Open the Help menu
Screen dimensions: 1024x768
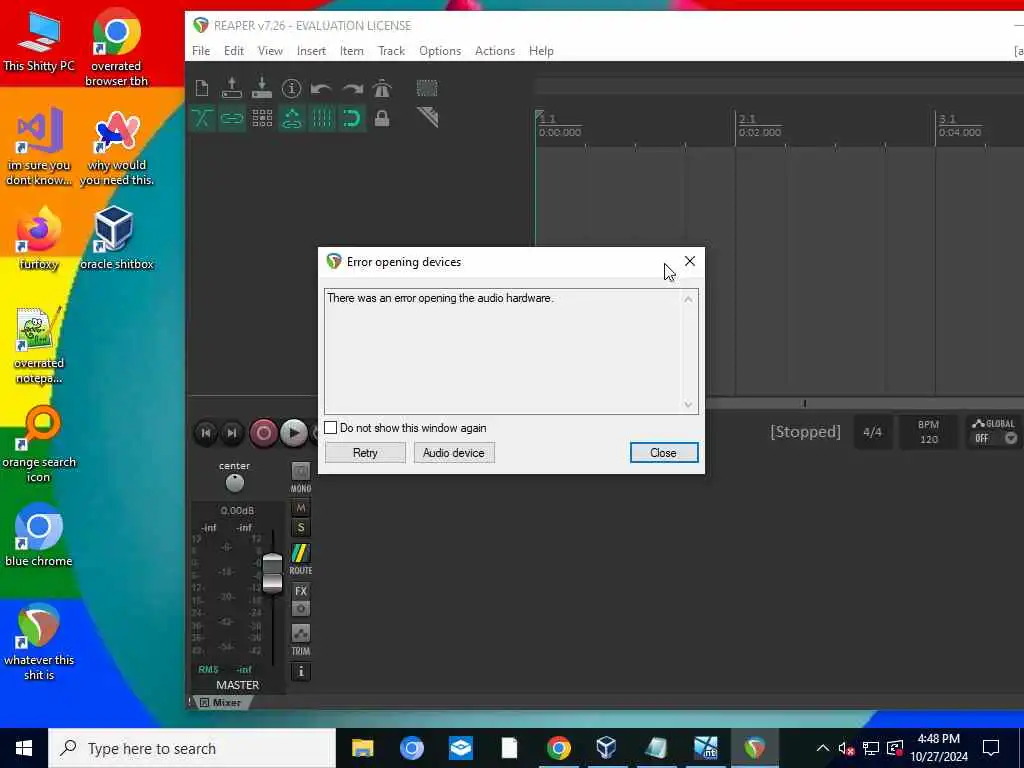pyautogui.click(x=541, y=51)
